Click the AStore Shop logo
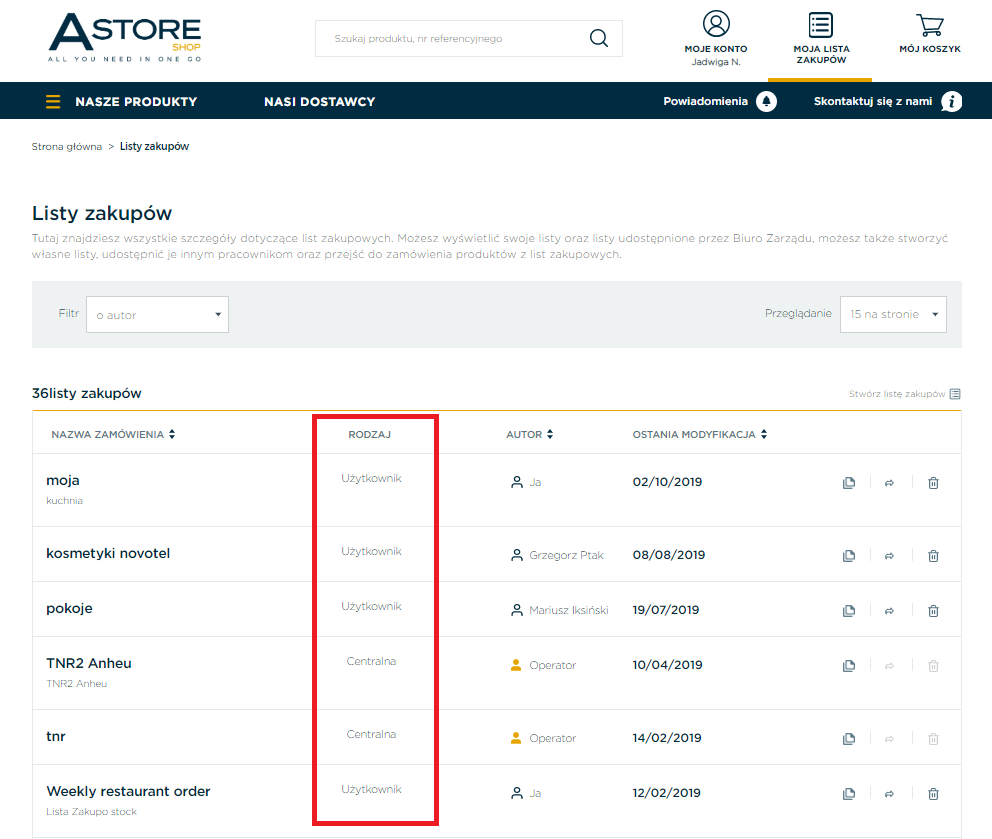Viewport: 992px width, 839px height. [x=125, y=37]
